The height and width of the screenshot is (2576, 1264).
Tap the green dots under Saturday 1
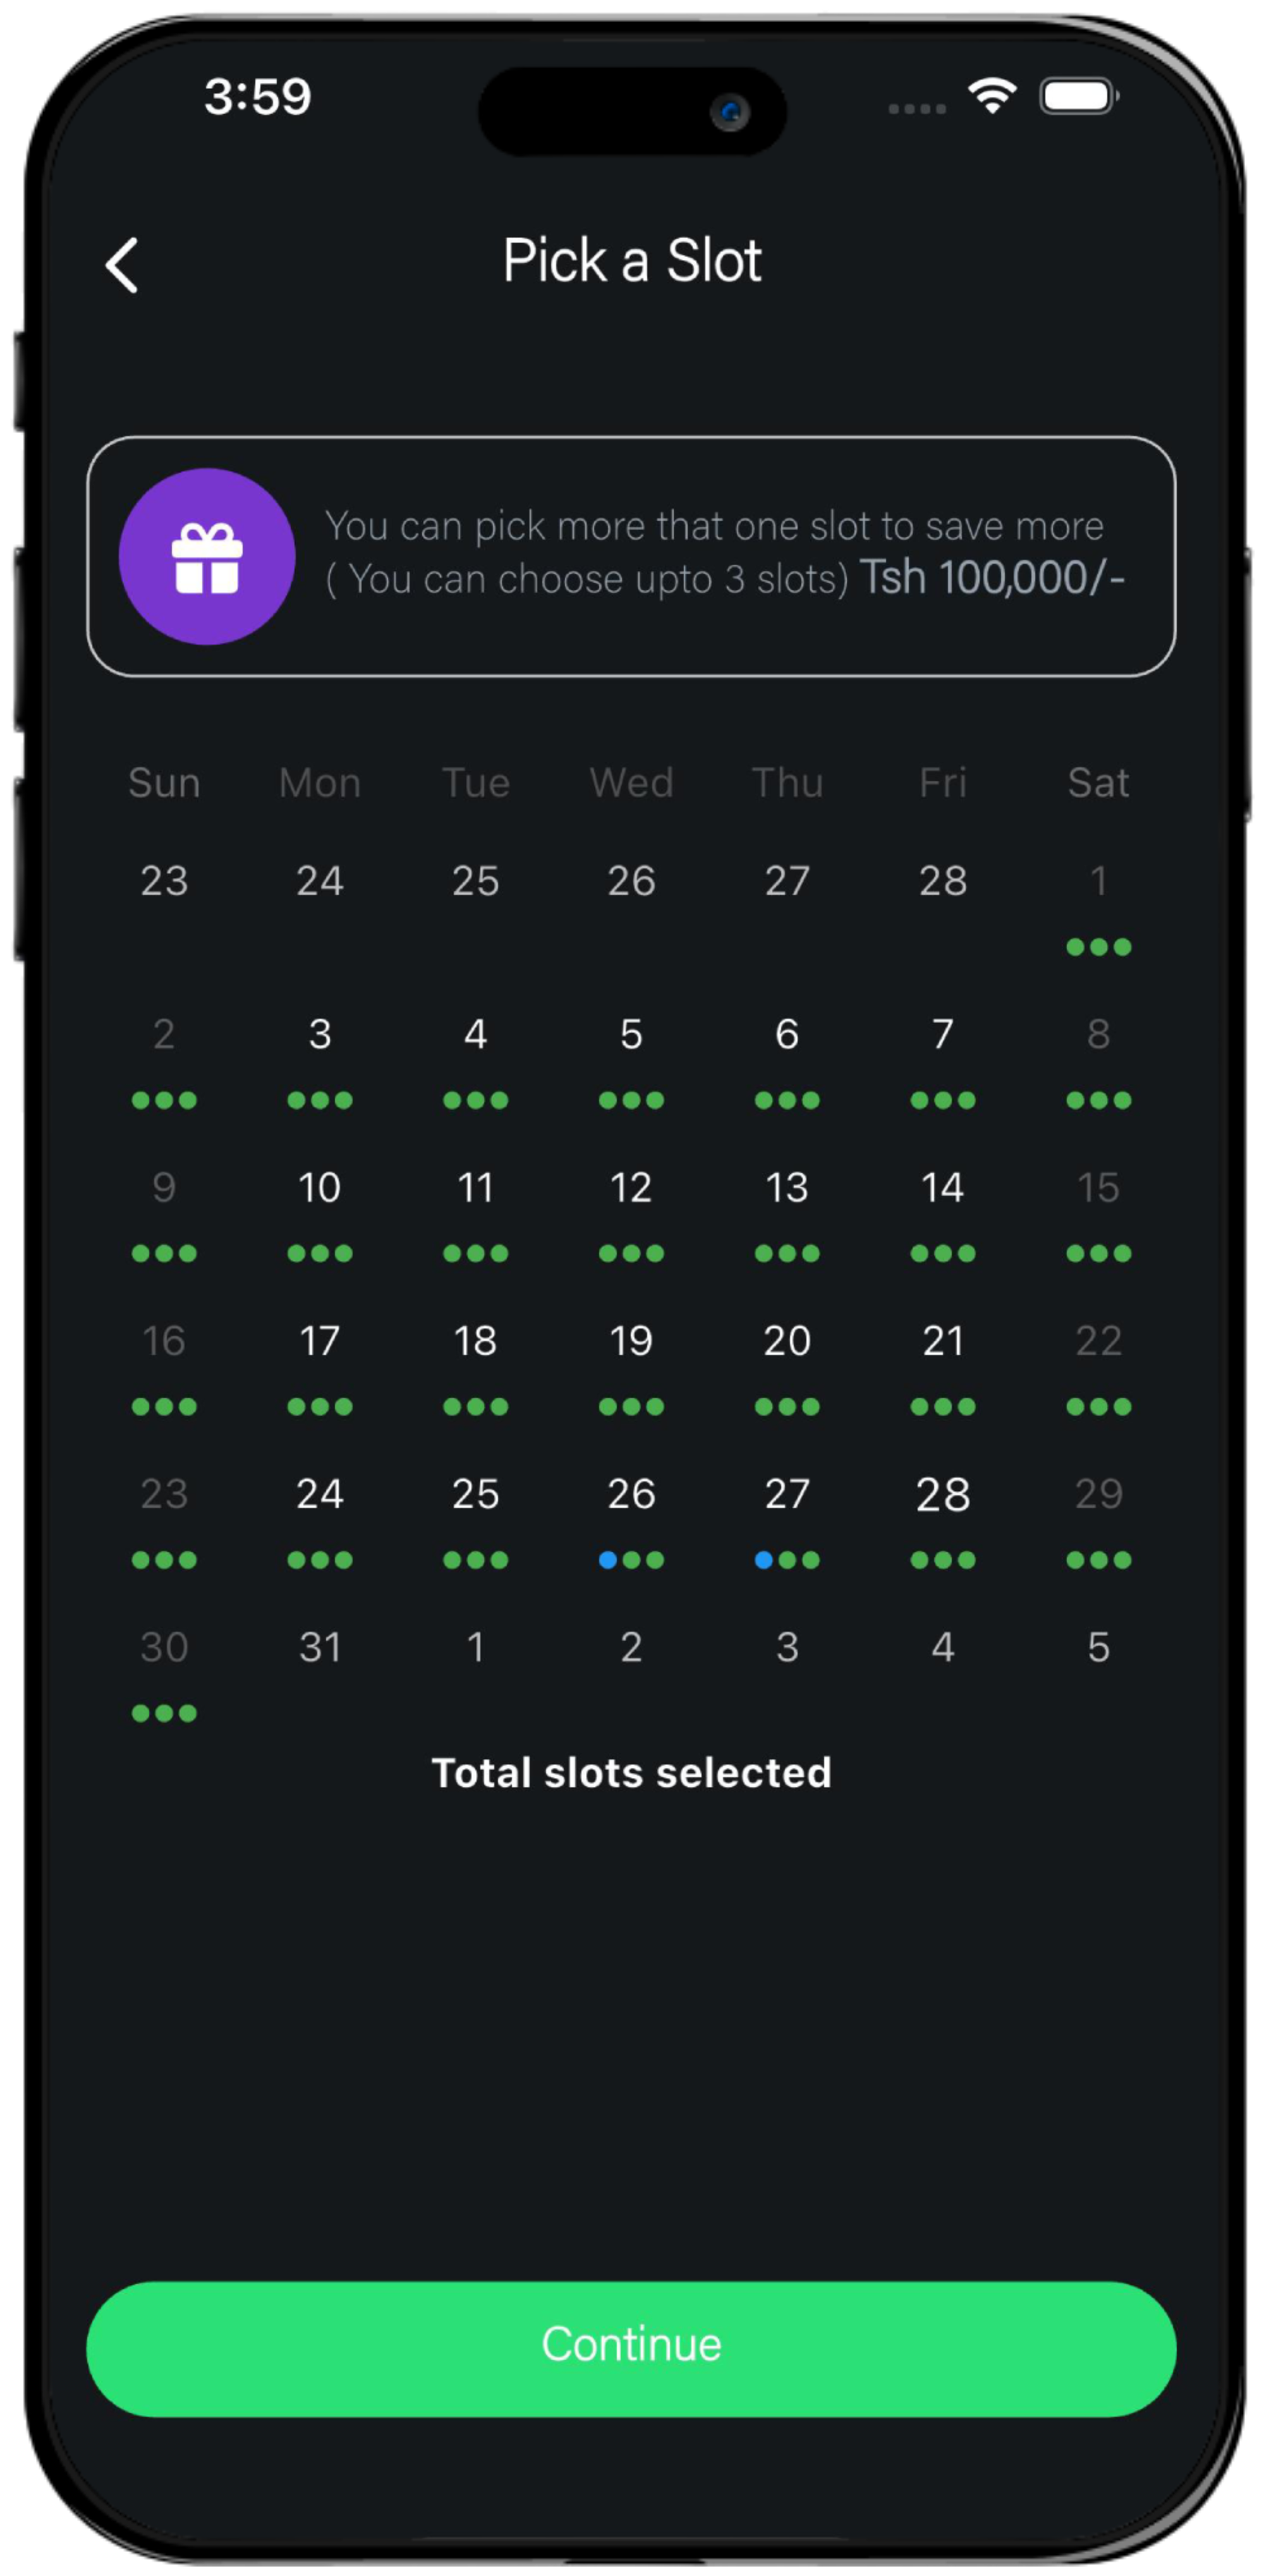1098,946
